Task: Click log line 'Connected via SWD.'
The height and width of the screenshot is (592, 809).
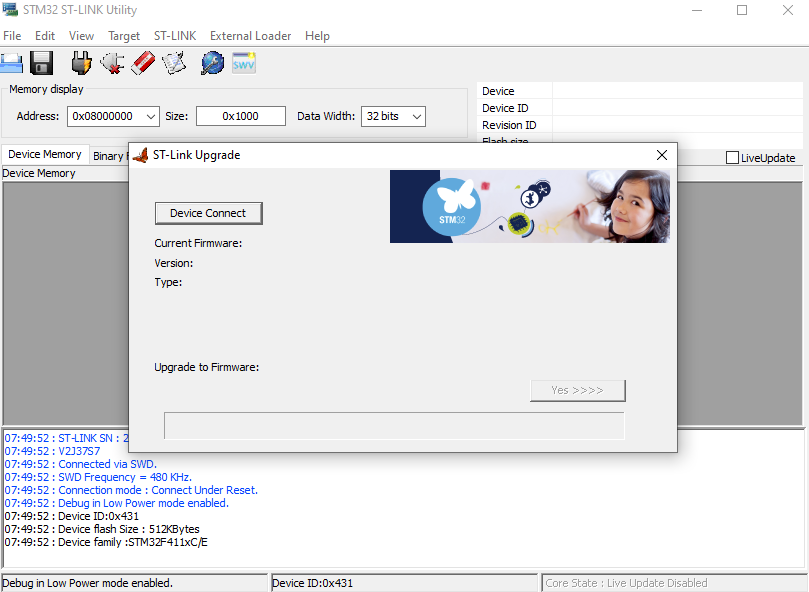Action: (x=80, y=465)
